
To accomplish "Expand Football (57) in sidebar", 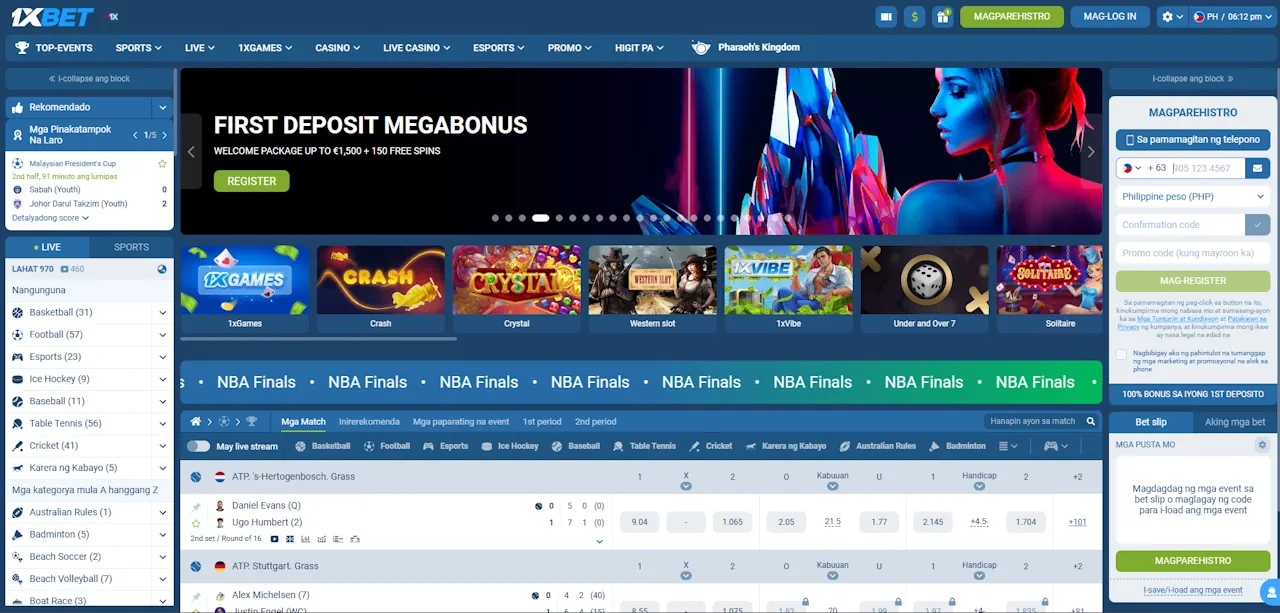I will [x=162, y=335].
